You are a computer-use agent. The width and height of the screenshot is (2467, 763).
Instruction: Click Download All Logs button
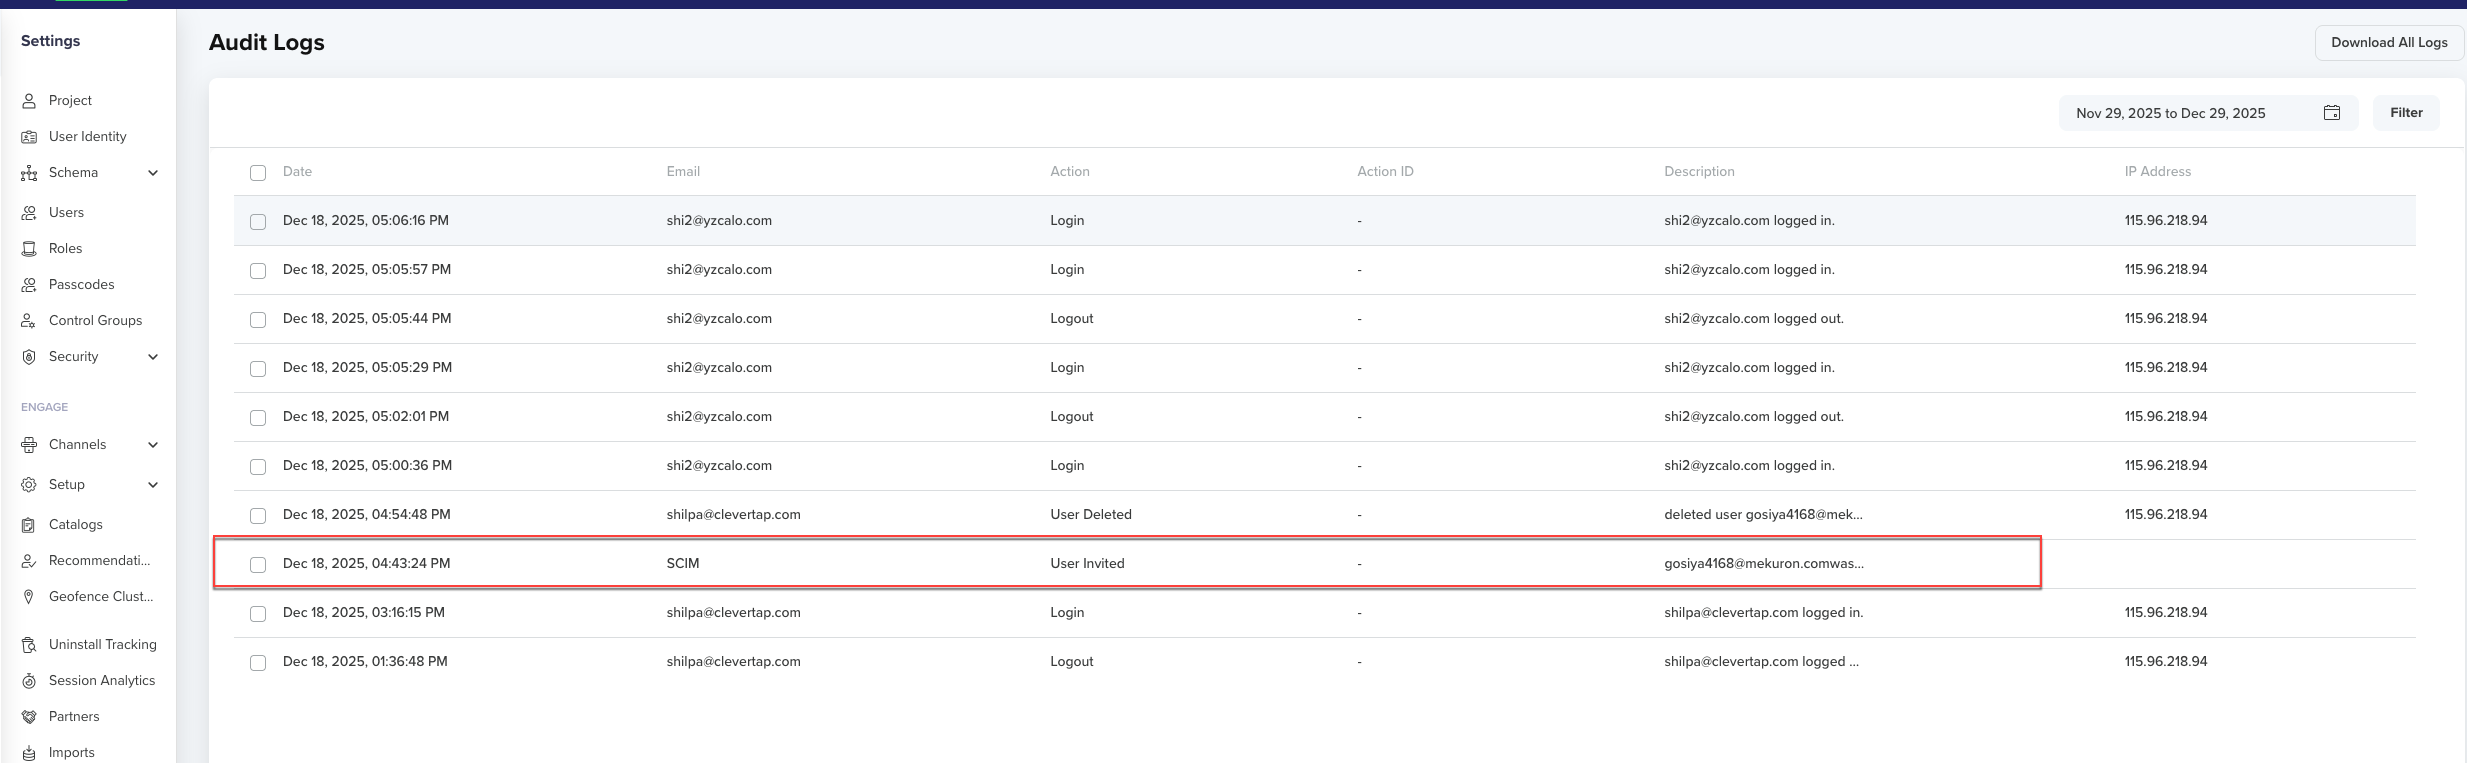click(x=2389, y=43)
